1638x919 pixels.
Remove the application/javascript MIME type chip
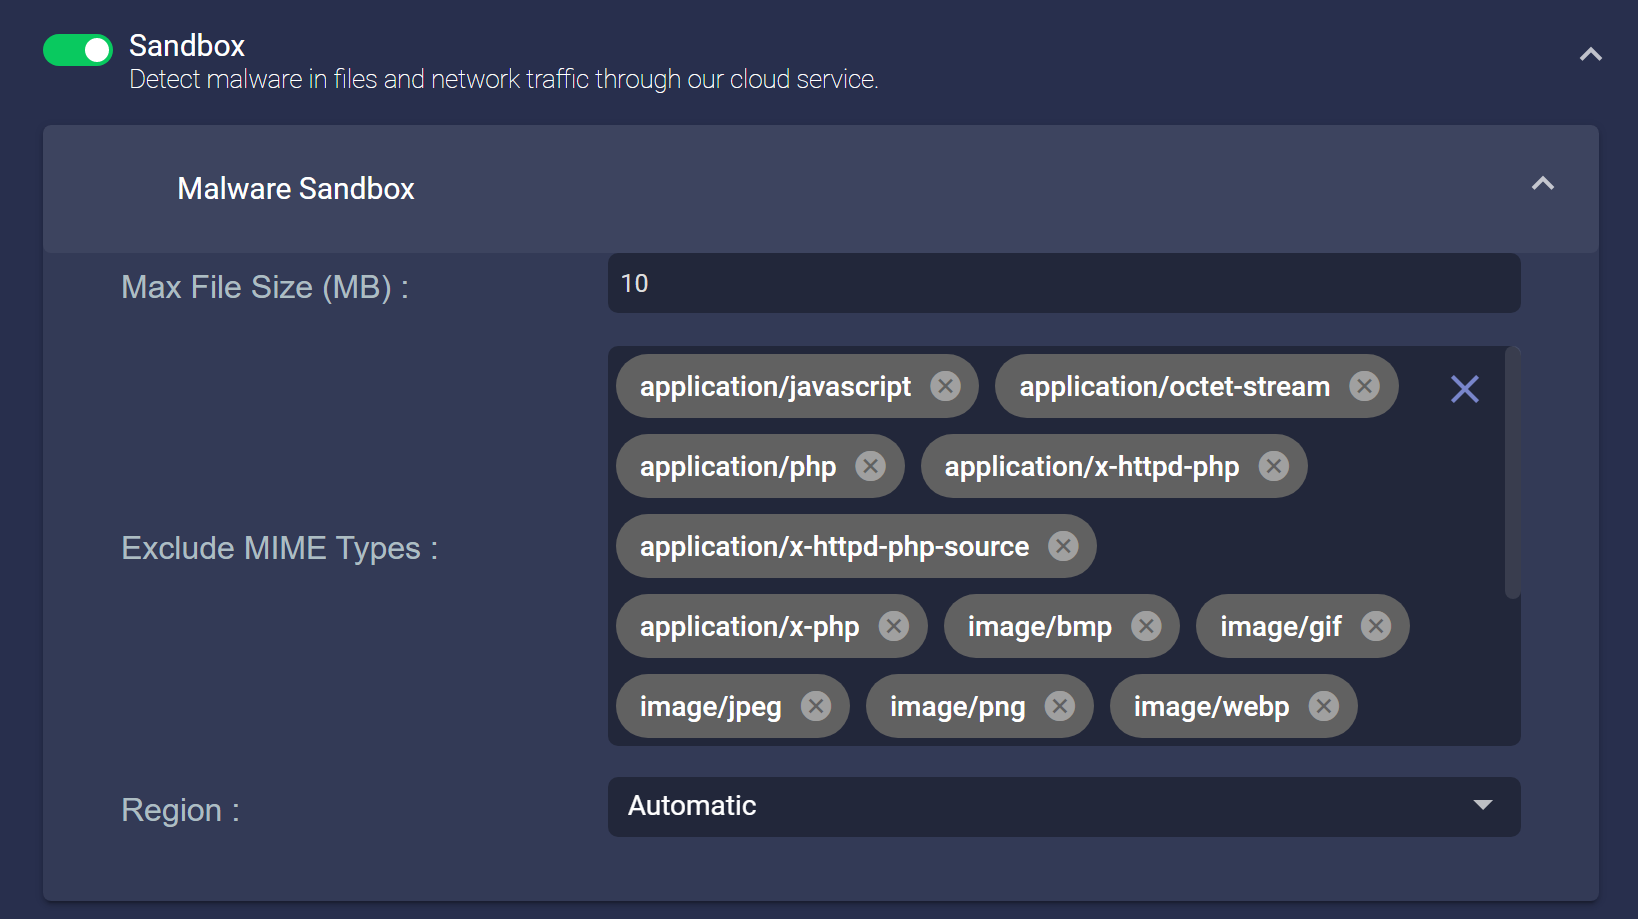click(945, 386)
